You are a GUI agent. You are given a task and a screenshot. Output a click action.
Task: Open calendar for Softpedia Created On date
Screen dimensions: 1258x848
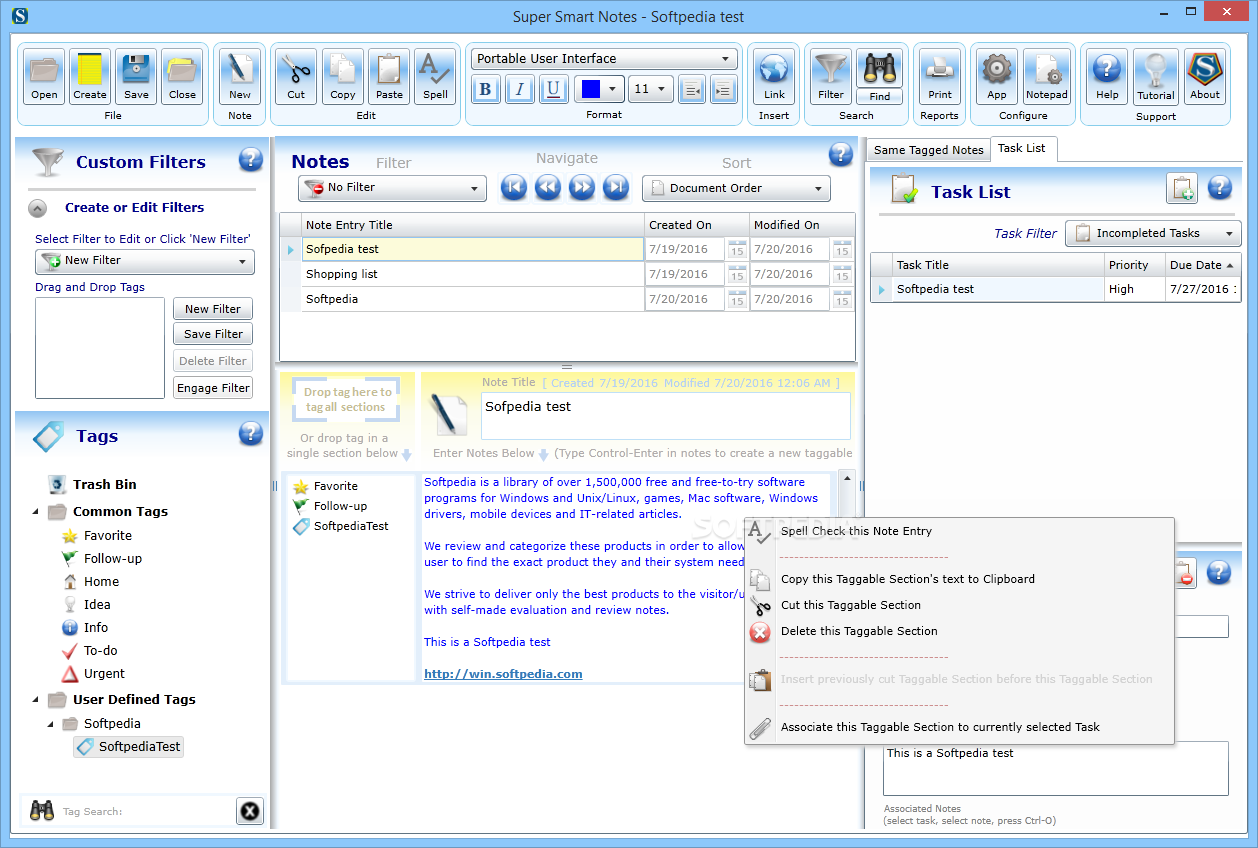click(737, 299)
